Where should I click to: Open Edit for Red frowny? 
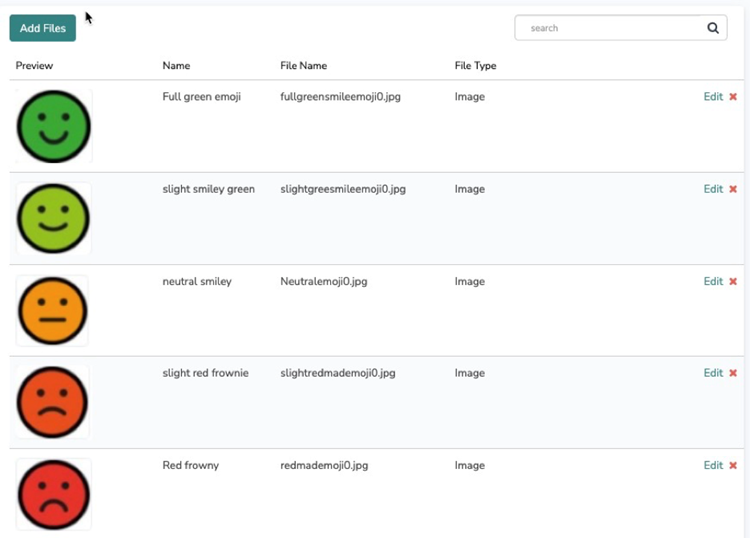712,466
